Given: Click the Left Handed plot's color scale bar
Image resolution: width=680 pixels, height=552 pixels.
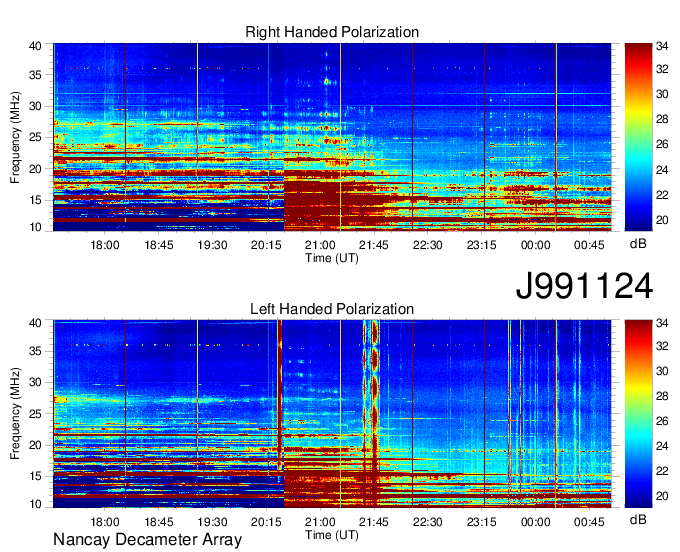Looking at the screenshot, I should pos(638,414).
